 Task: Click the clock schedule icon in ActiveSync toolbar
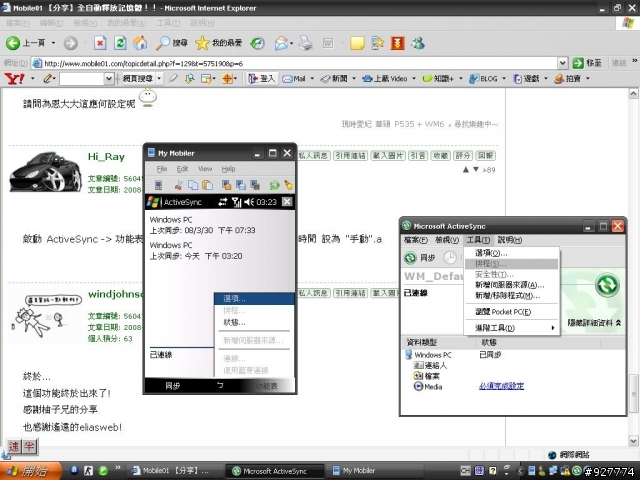[x=450, y=258]
